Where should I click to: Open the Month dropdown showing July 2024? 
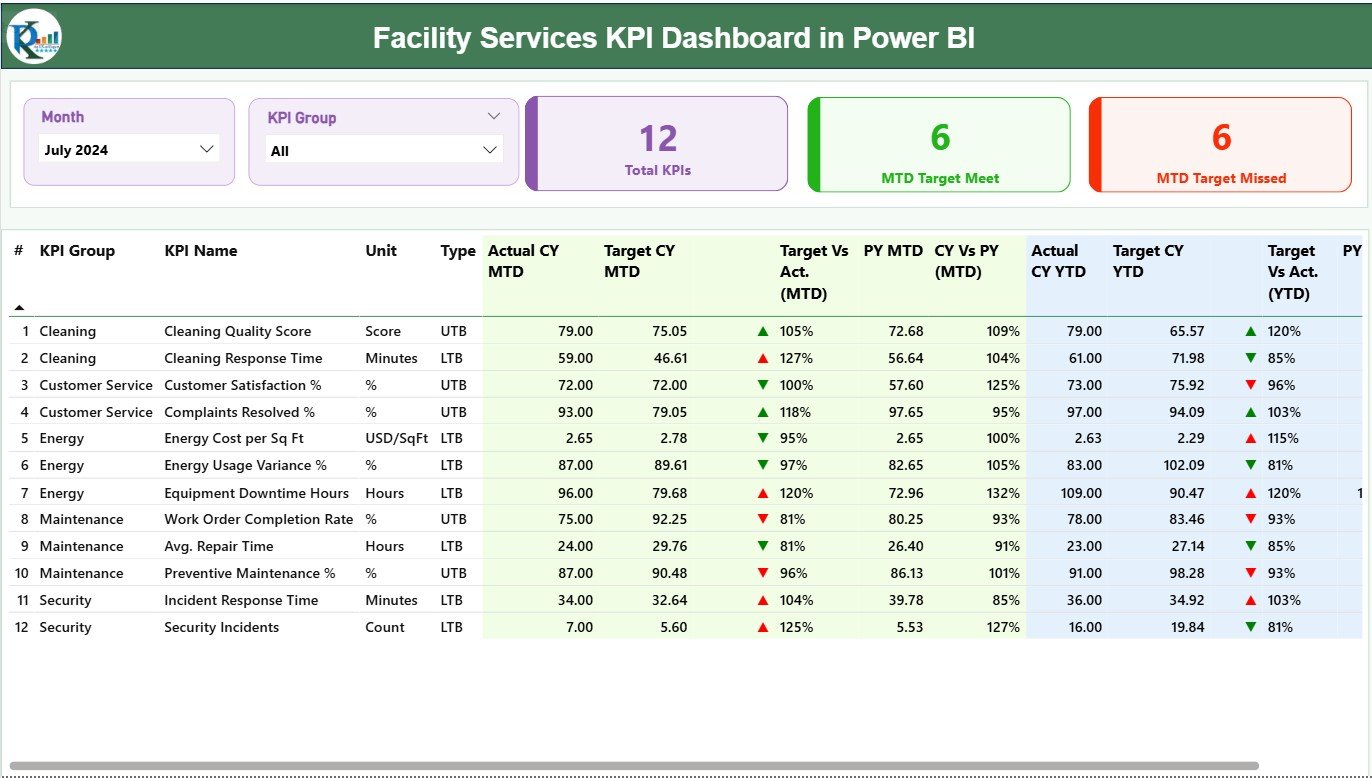130,148
